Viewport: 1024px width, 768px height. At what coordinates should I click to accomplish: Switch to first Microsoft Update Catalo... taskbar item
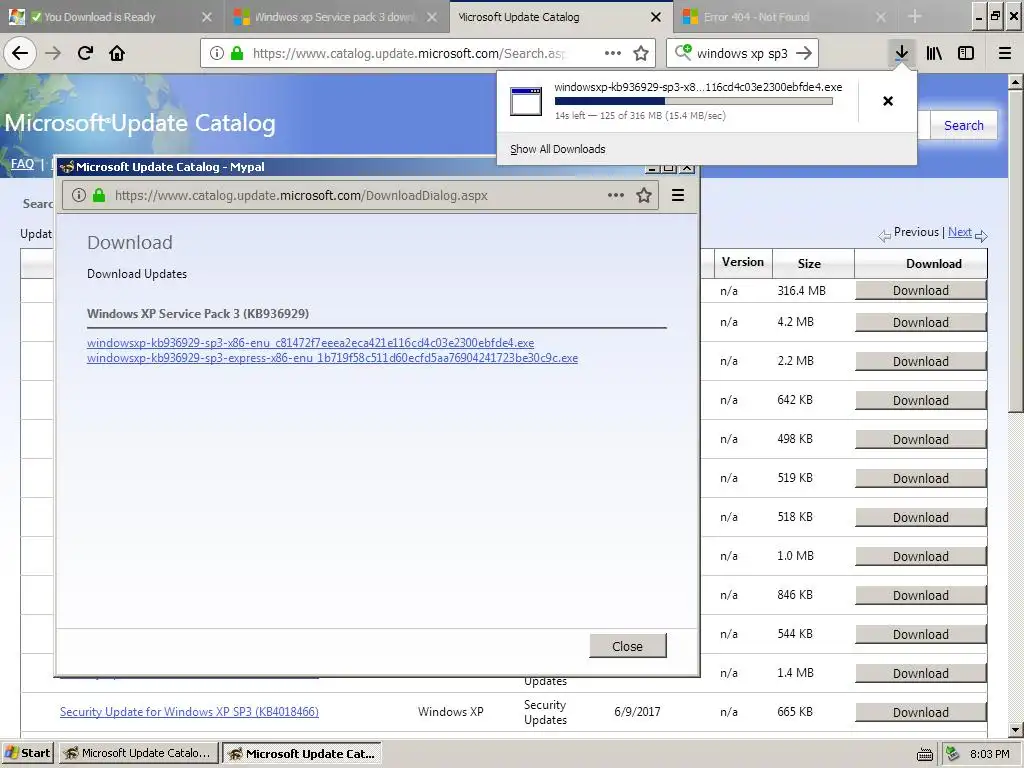click(x=138, y=753)
